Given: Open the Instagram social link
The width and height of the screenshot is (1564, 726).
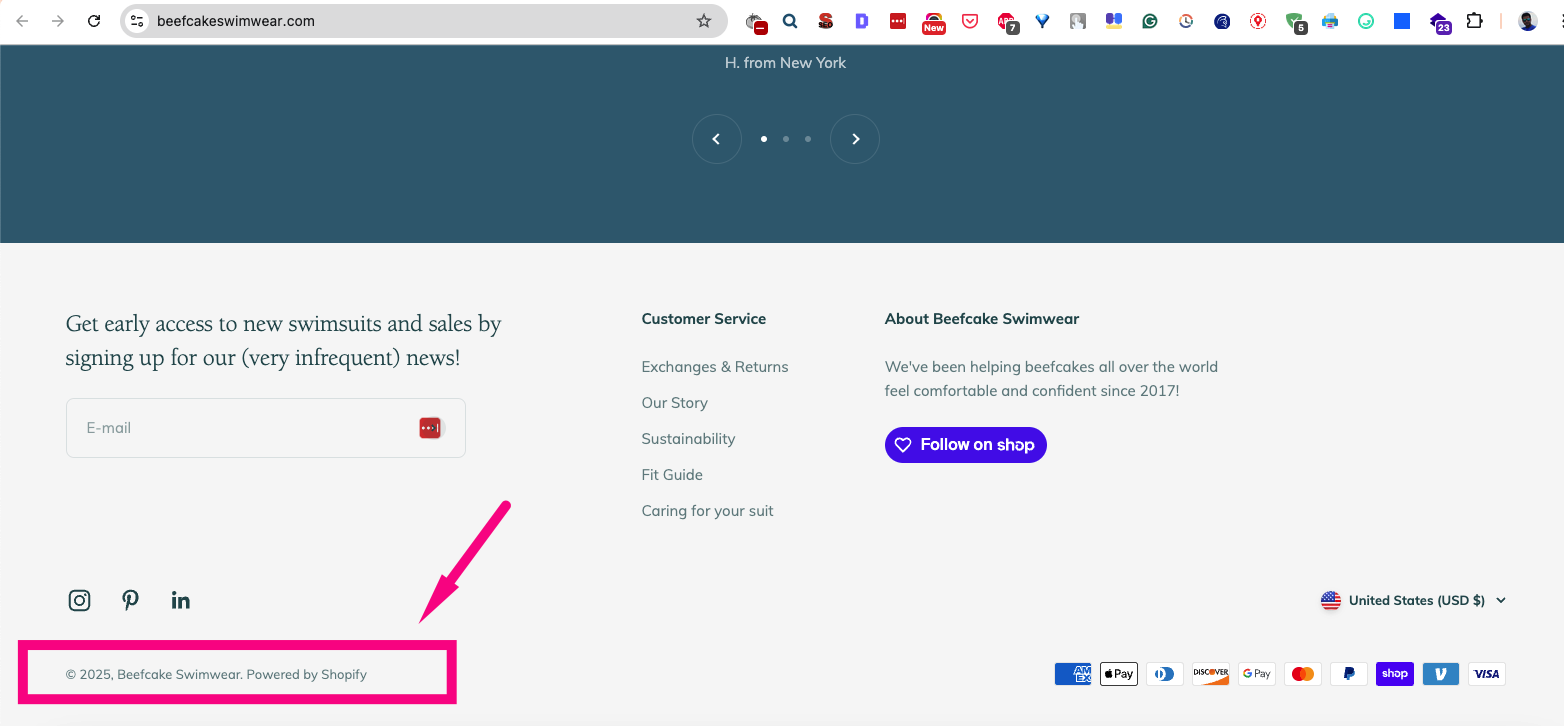Looking at the screenshot, I should [x=79, y=600].
